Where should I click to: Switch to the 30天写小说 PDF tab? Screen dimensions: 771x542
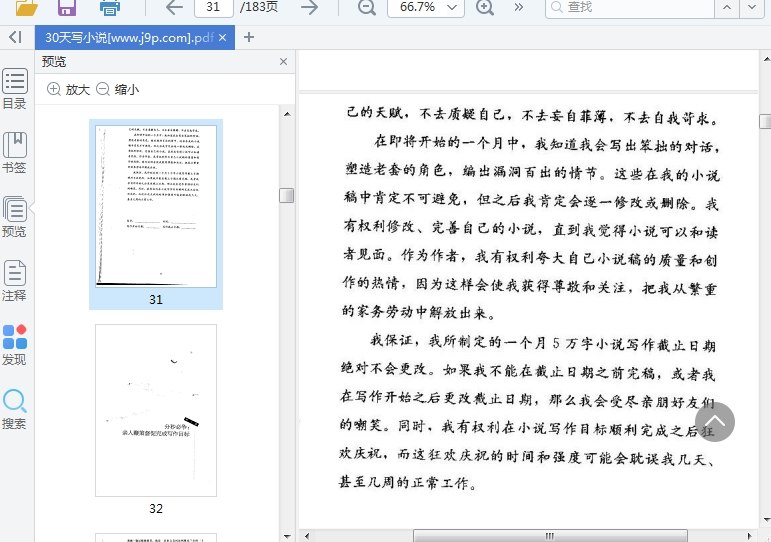click(x=128, y=37)
